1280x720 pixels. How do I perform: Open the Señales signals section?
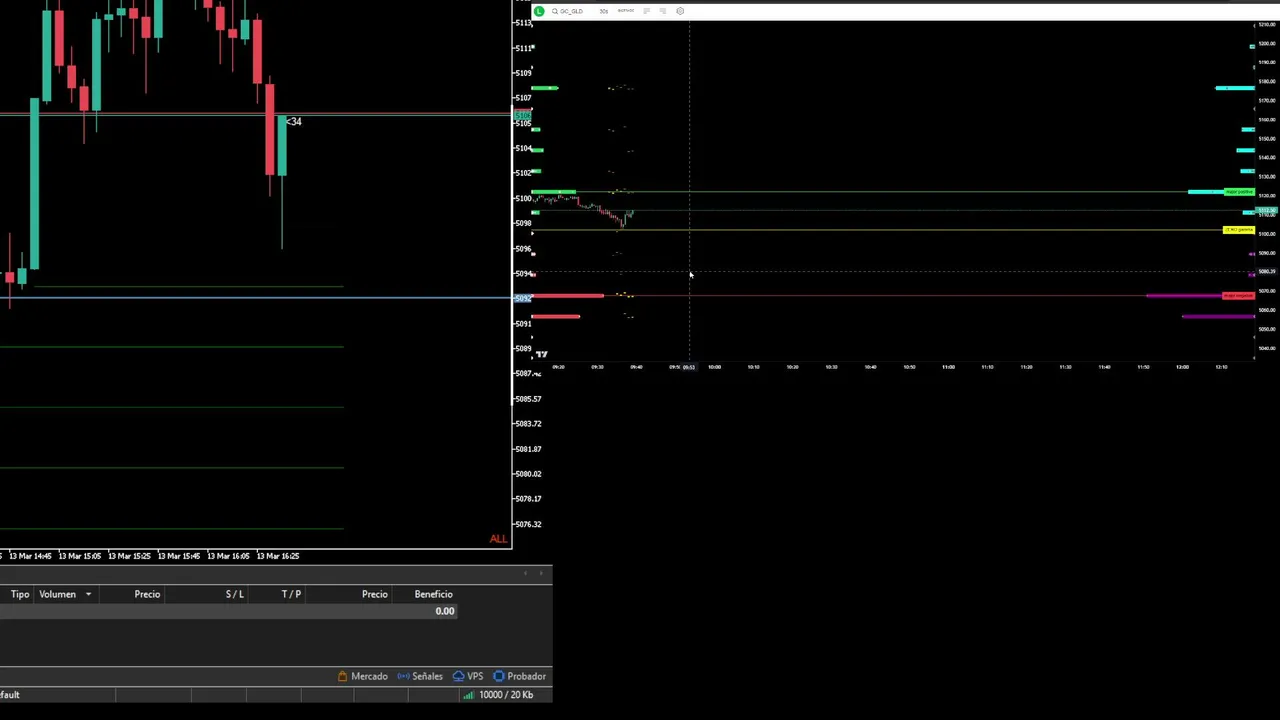pyautogui.click(x=420, y=677)
